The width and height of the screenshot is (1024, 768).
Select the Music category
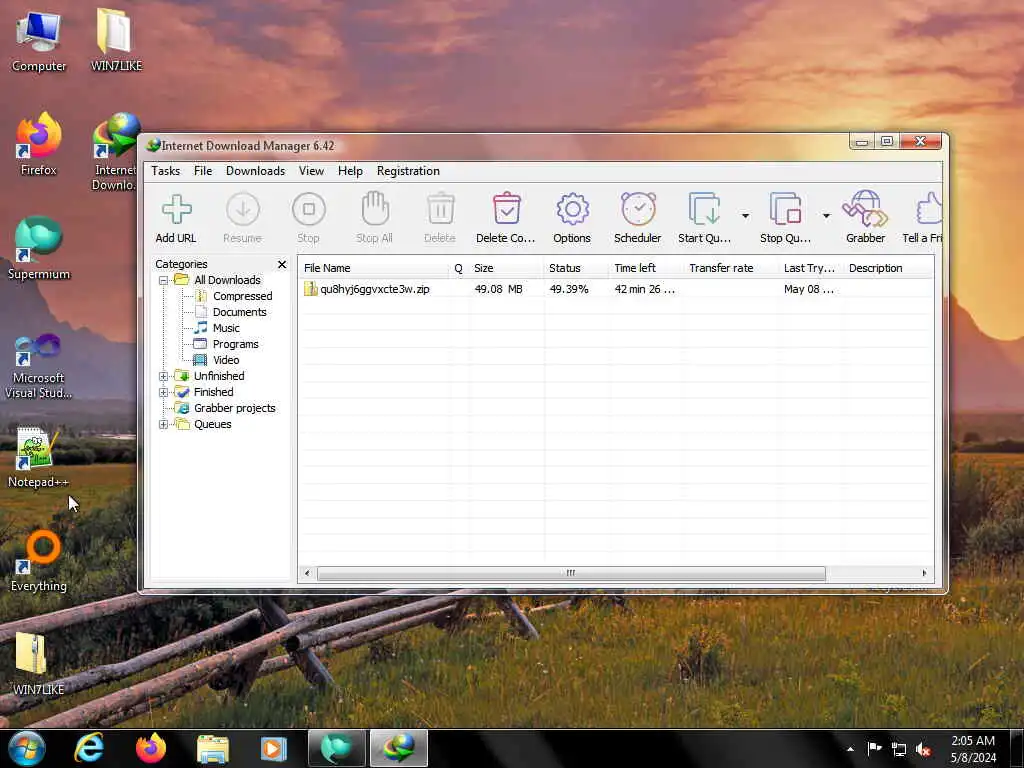[226, 328]
